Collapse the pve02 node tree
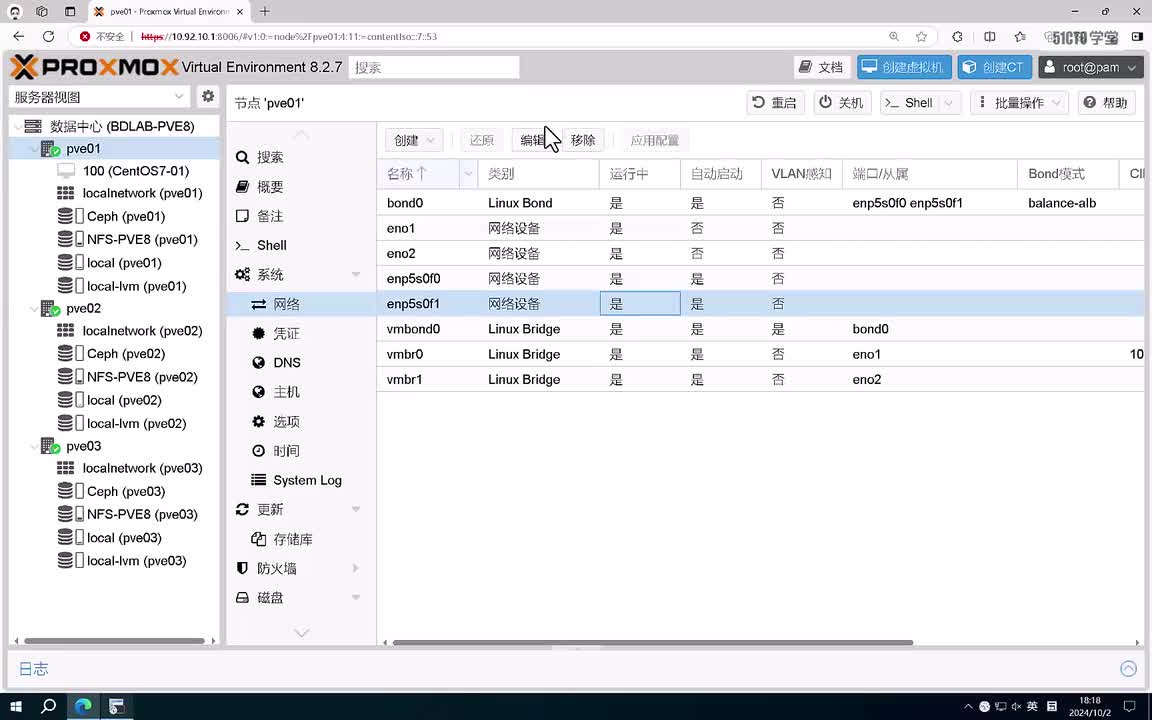Image resolution: width=1152 pixels, height=720 pixels. tap(33, 309)
